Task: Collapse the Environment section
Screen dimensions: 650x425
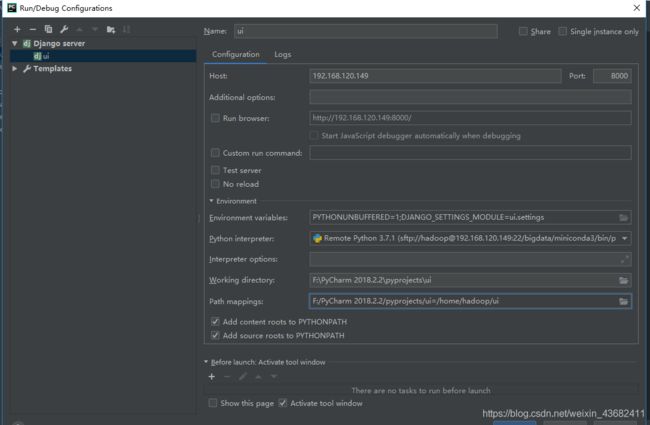Action: [x=211, y=201]
